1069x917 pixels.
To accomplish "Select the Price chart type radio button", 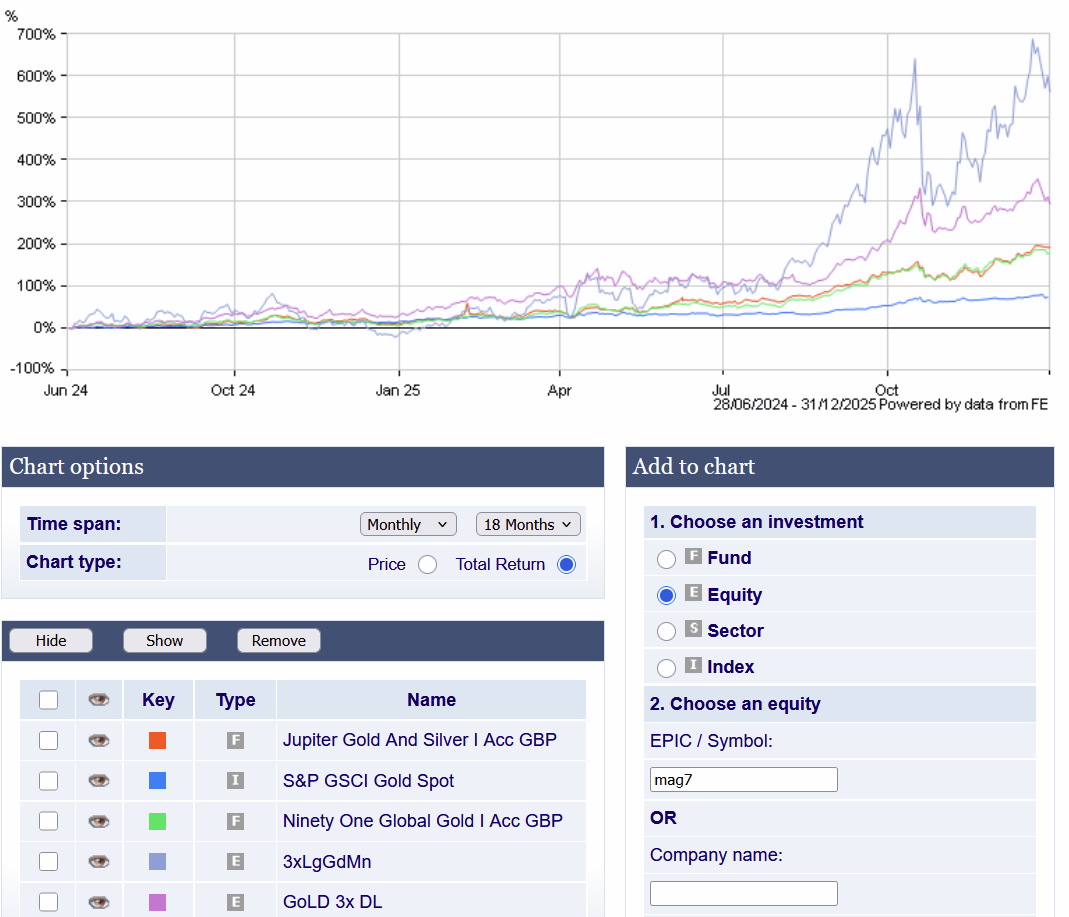I will tap(427, 564).
